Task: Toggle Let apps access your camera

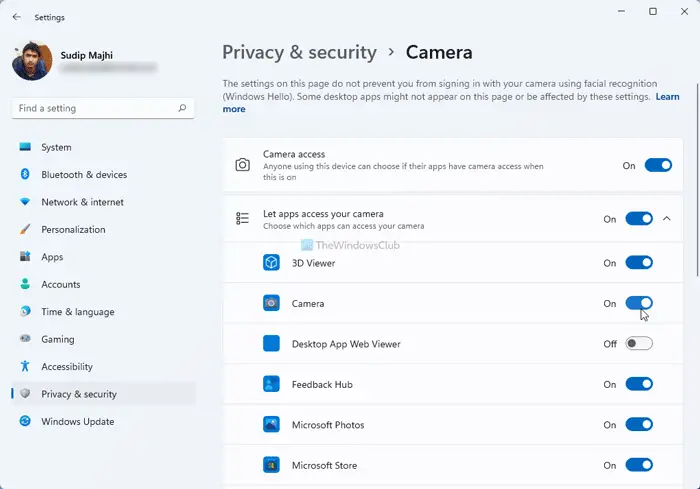Action: point(639,219)
